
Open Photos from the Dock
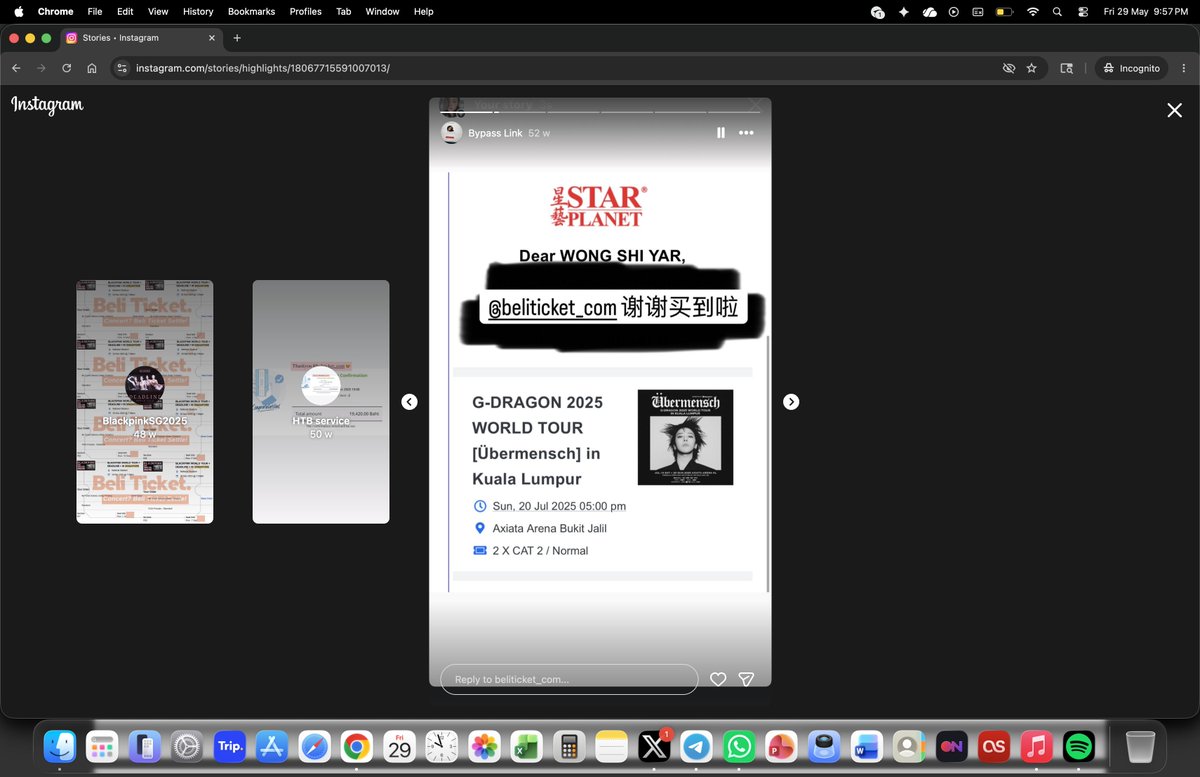pyautogui.click(x=485, y=746)
